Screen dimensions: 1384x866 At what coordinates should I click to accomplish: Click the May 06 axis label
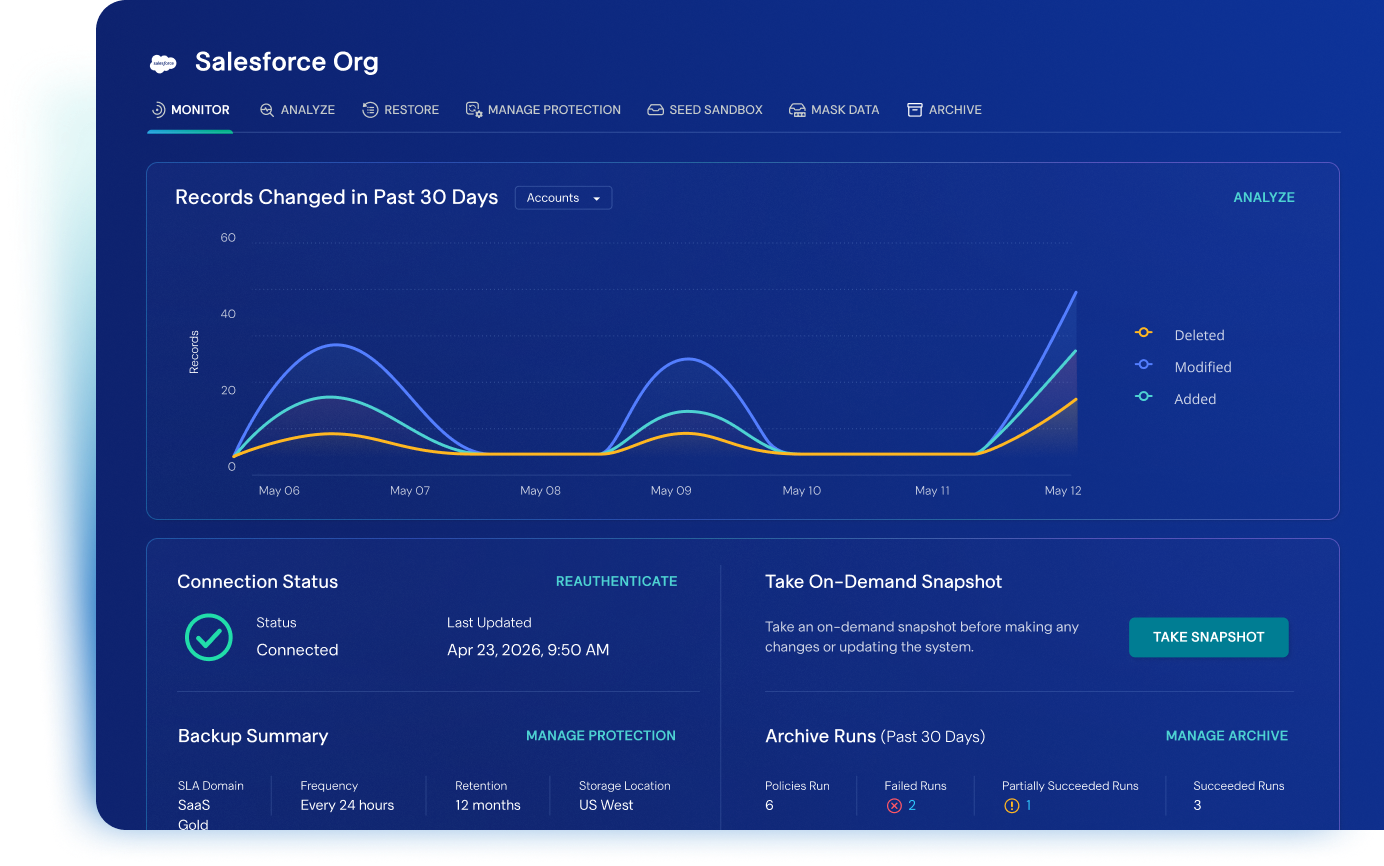279,491
